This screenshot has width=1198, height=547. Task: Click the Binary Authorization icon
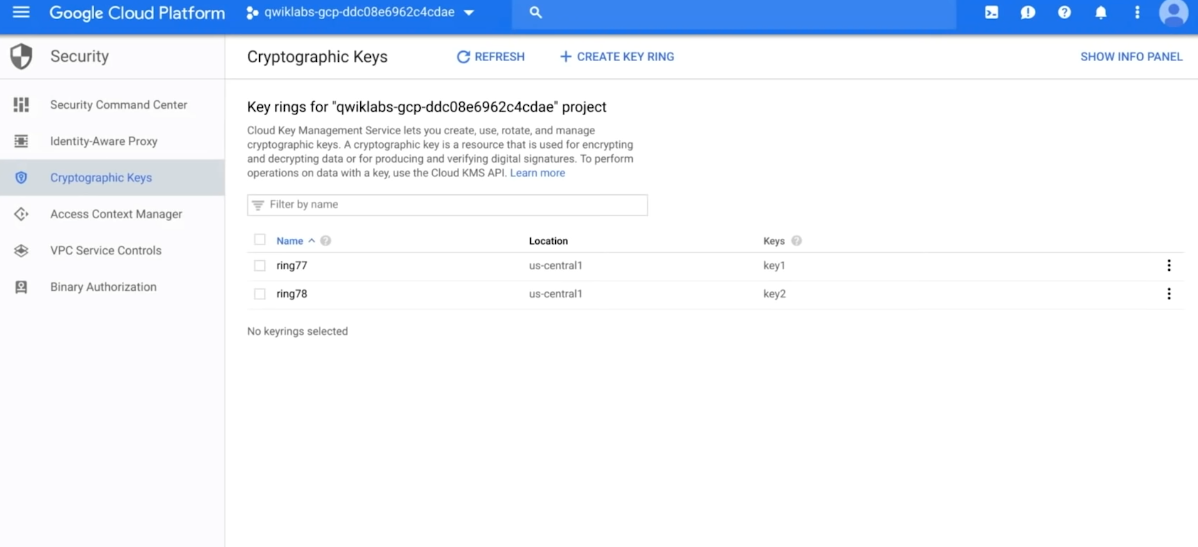click(x=21, y=287)
